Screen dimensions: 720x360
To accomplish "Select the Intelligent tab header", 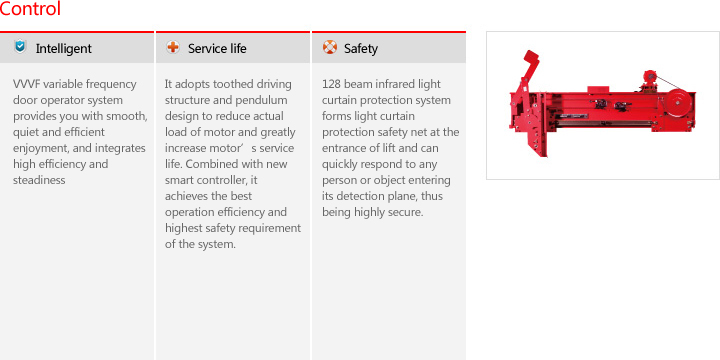I will tap(77, 47).
